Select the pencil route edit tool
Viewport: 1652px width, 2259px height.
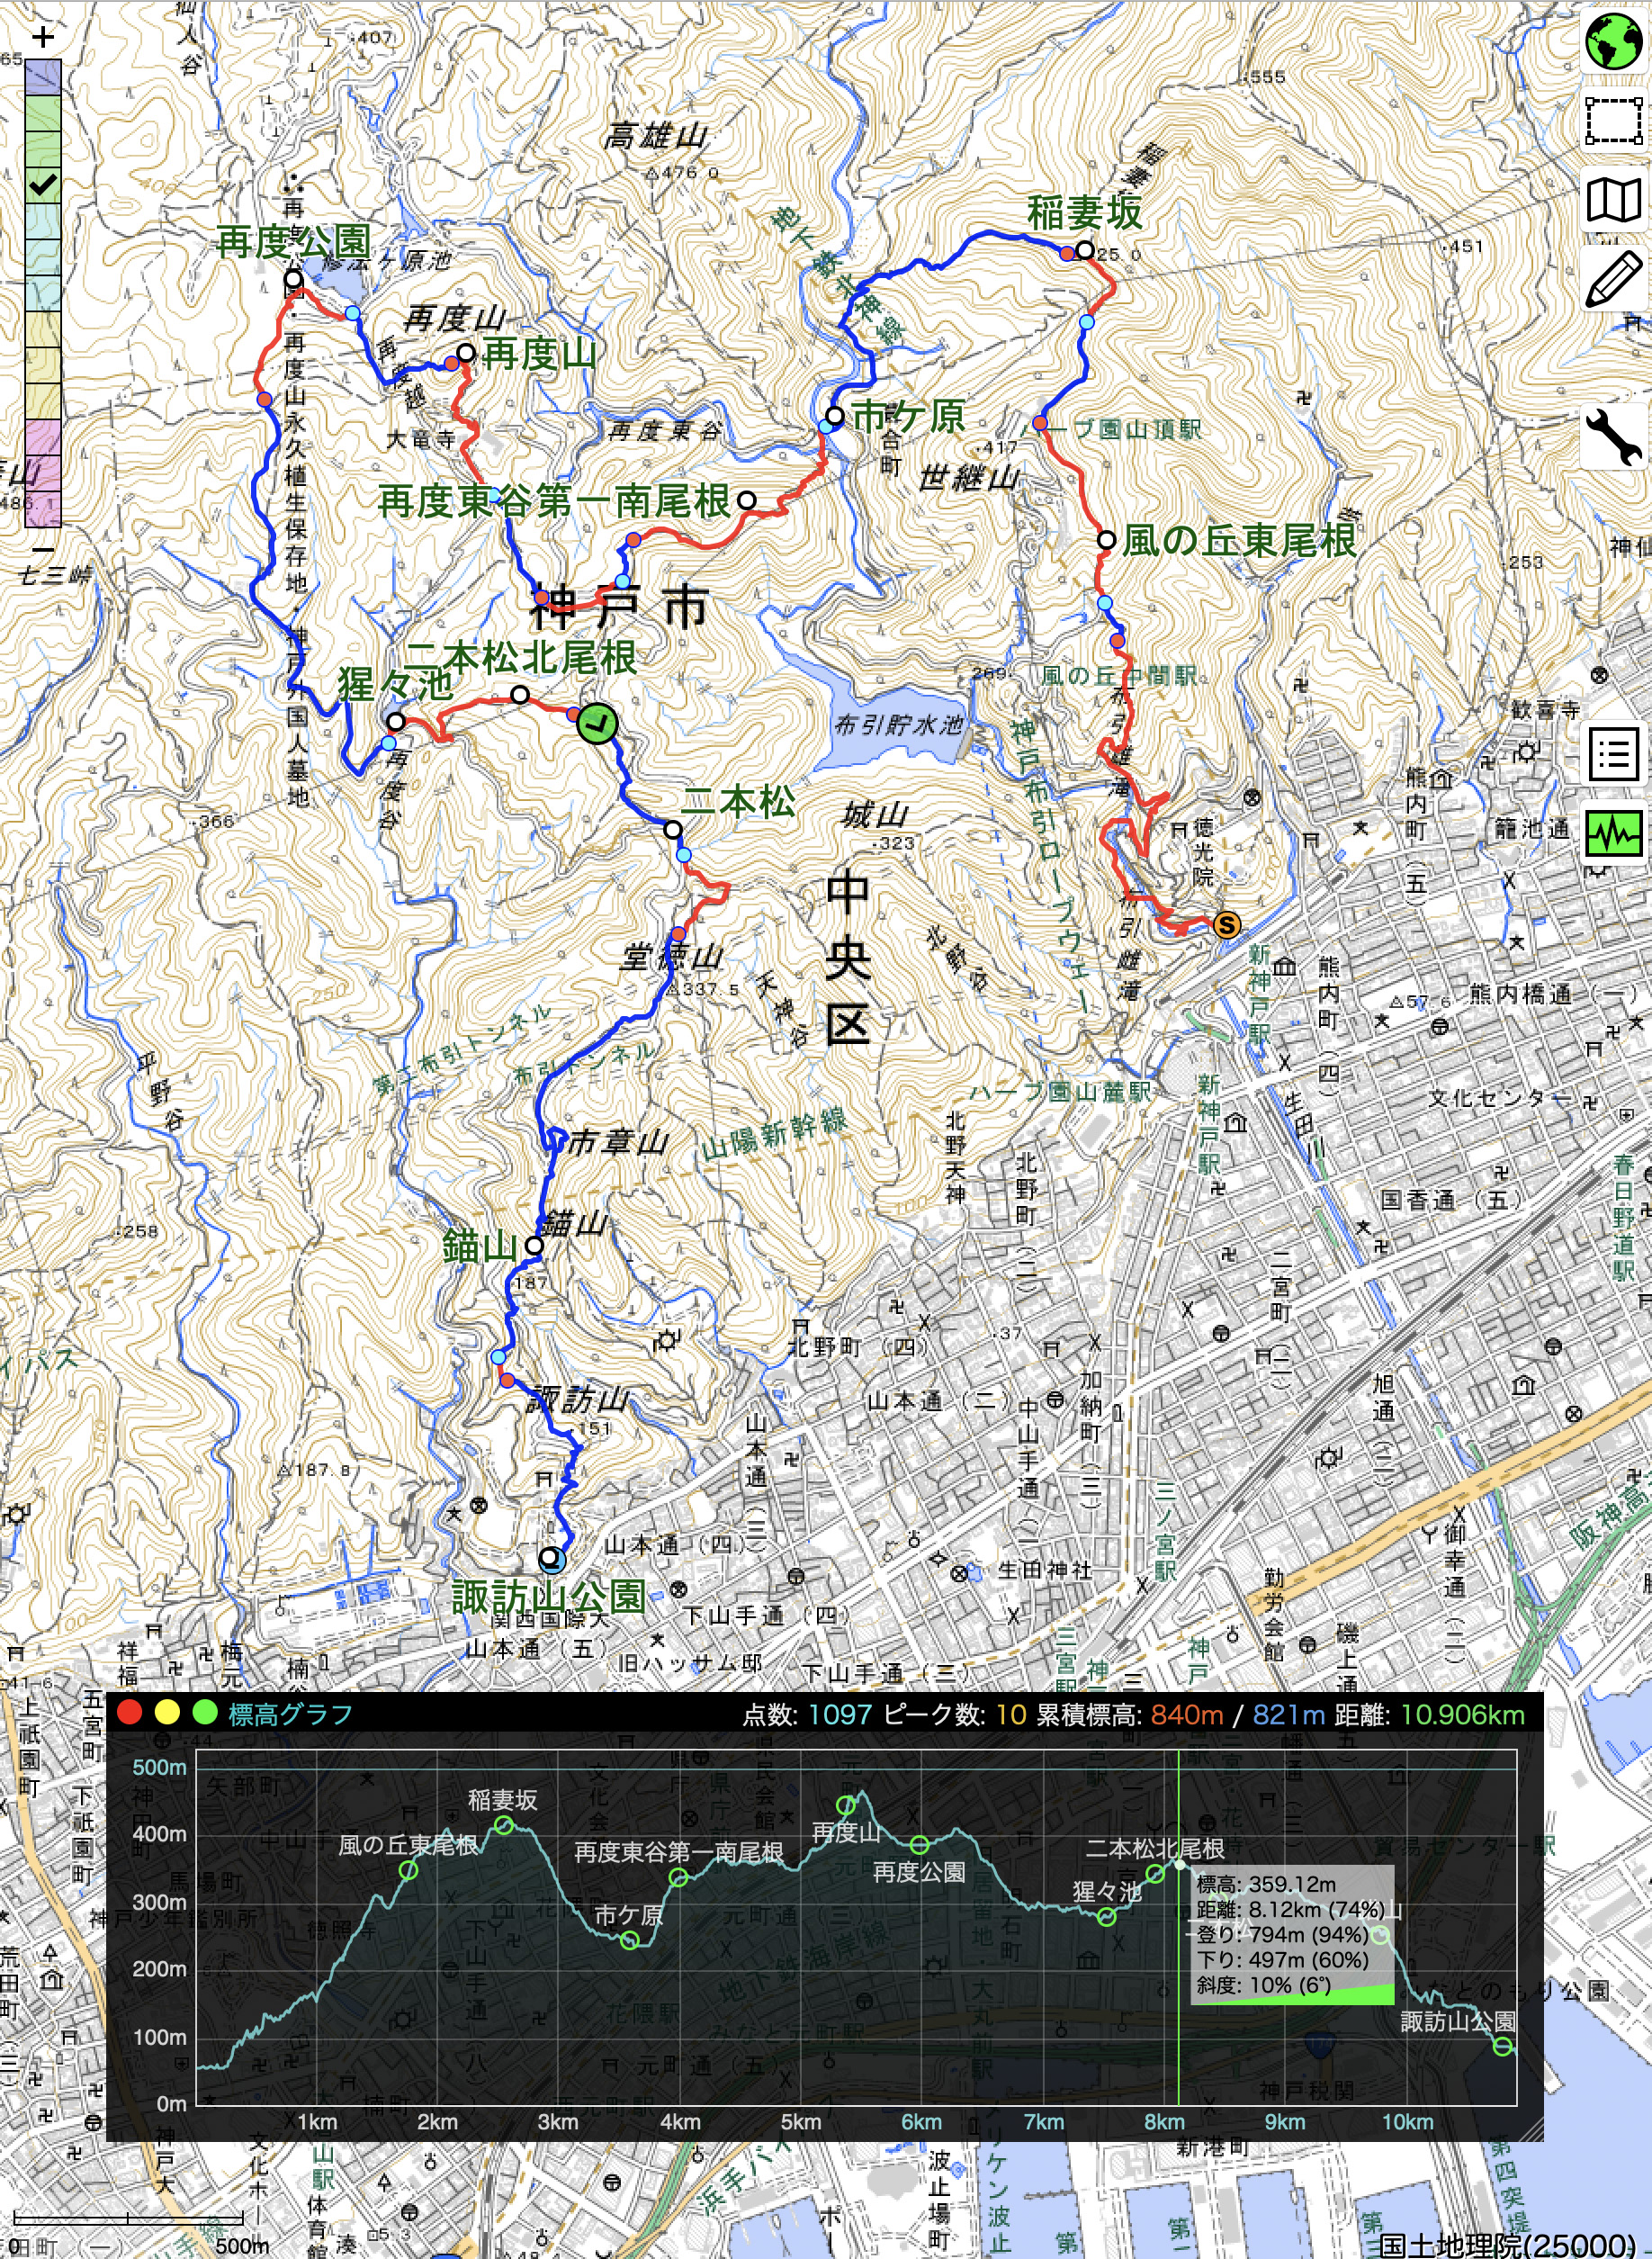[1613, 279]
